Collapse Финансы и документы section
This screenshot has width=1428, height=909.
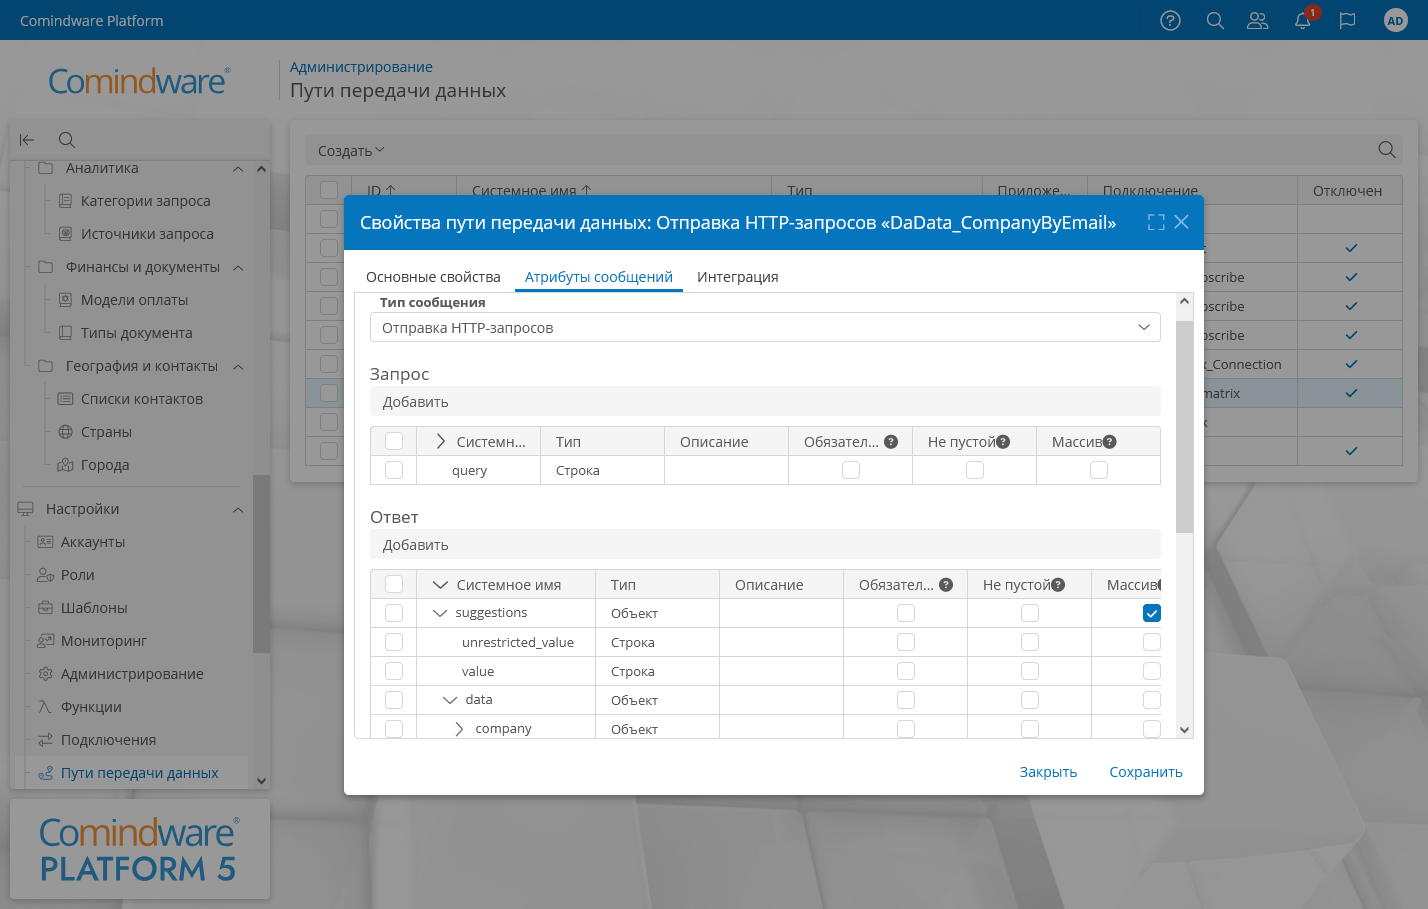238,267
